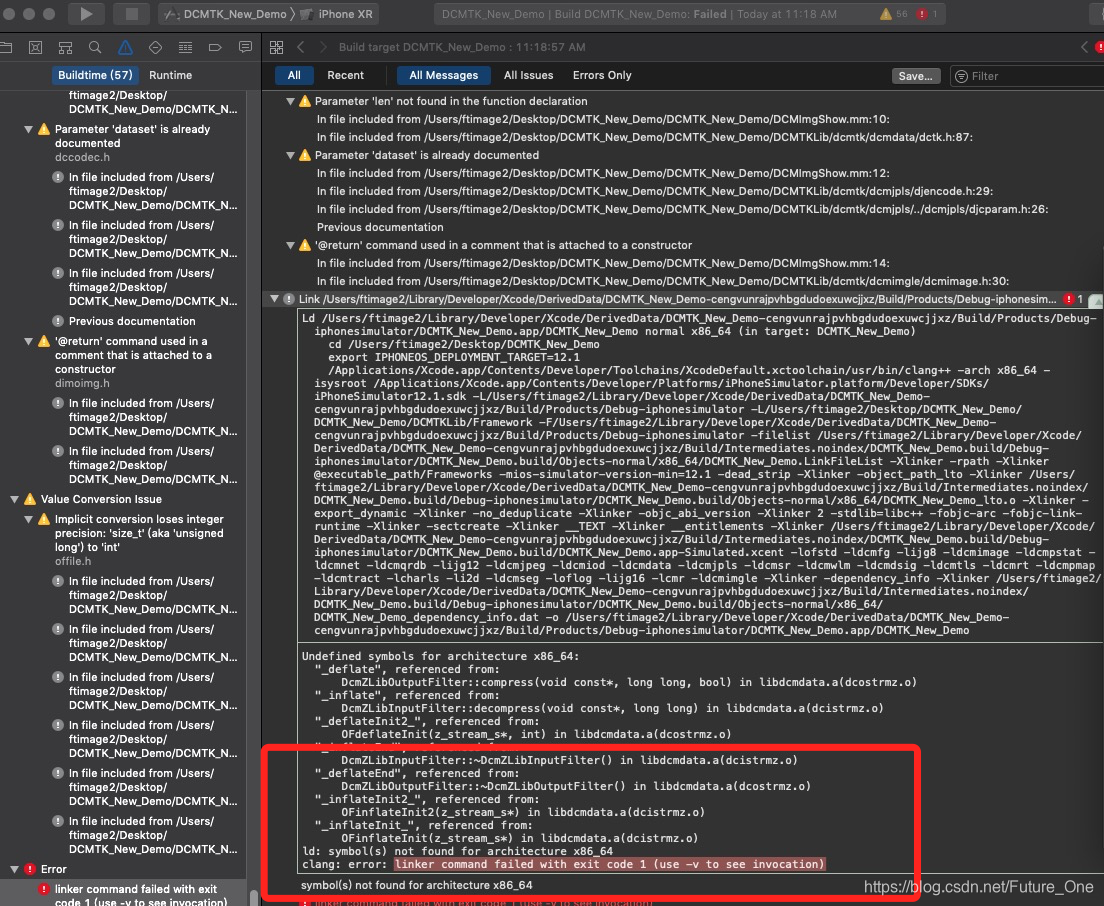Open the report navigator speech-bubble icon
Image resolution: width=1104 pixels, height=906 pixels.
tap(245, 47)
